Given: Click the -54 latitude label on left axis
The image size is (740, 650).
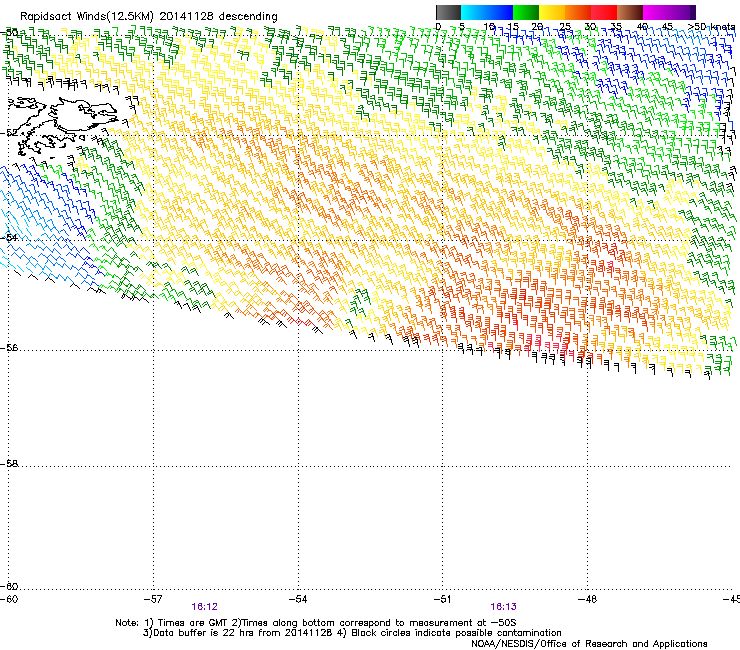Looking at the screenshot, I should click(9, 237).
